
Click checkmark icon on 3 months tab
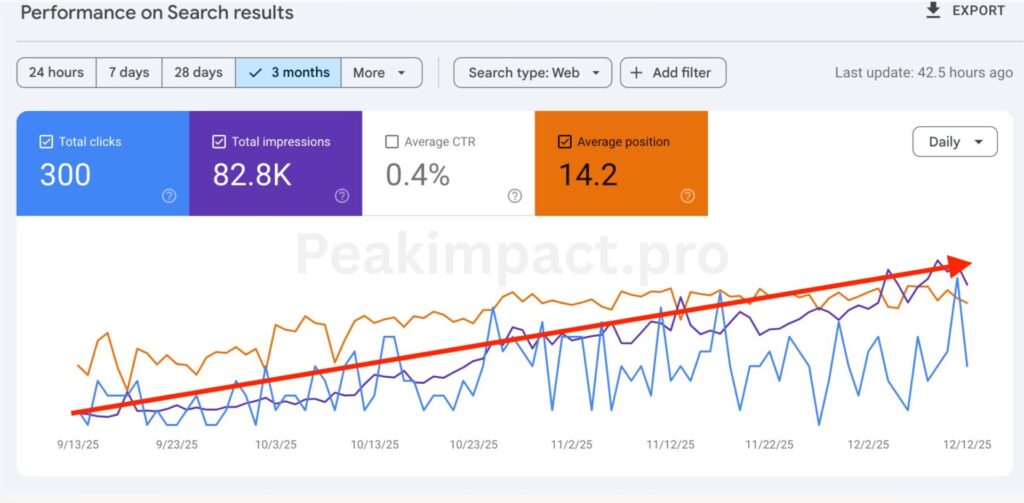pos(256,73)
